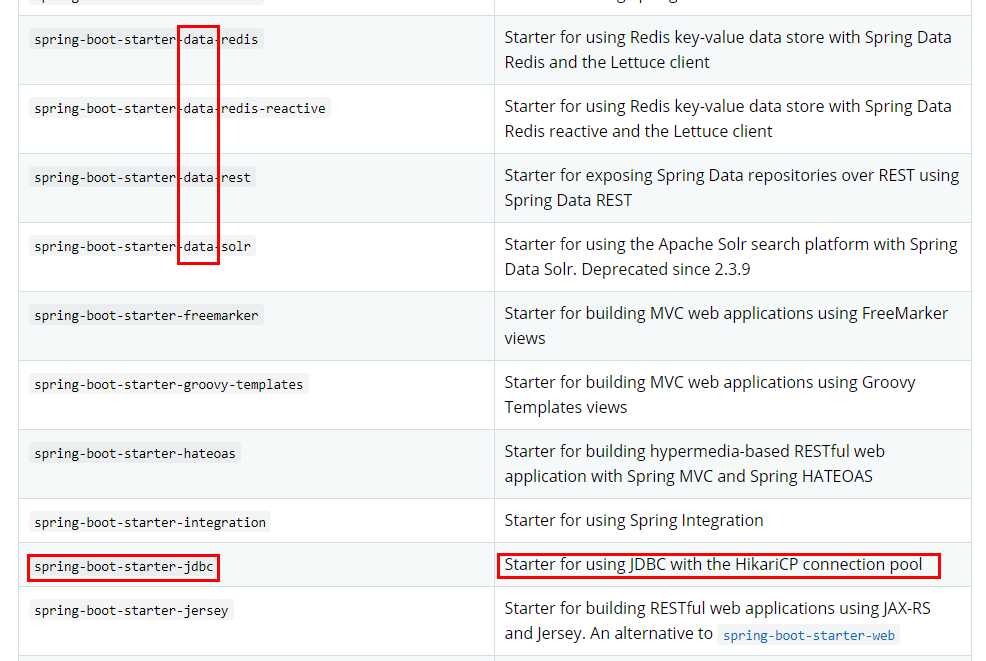Select spring-boot-starter-data-redis-reactive code label
This screenshot has width=986, height=661.
point(180,108)
